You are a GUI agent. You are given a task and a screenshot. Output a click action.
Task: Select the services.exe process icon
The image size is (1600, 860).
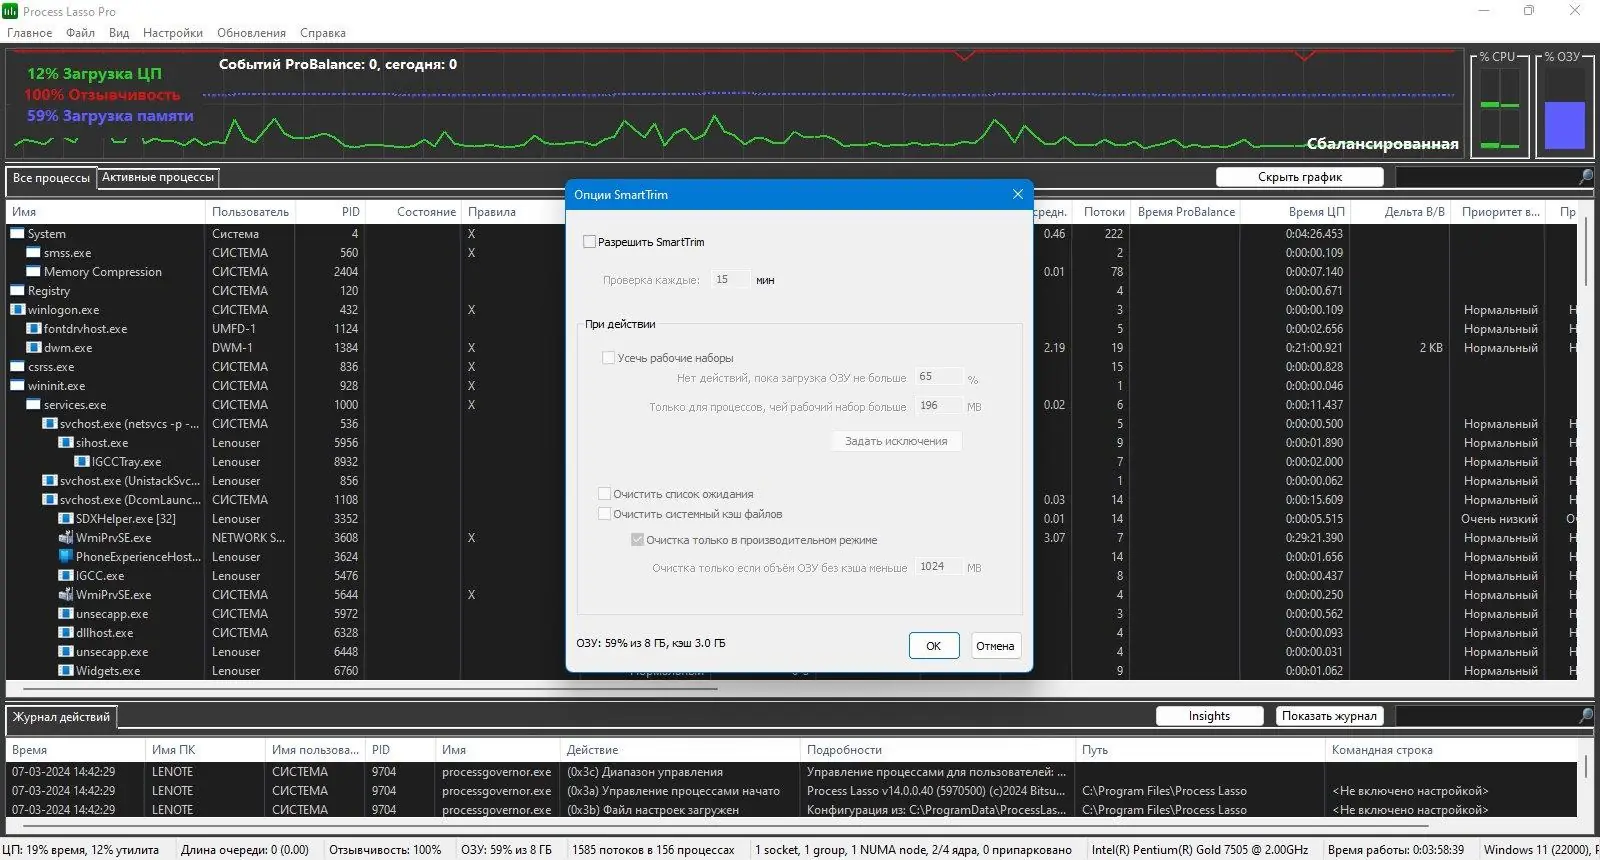[33, 405]
